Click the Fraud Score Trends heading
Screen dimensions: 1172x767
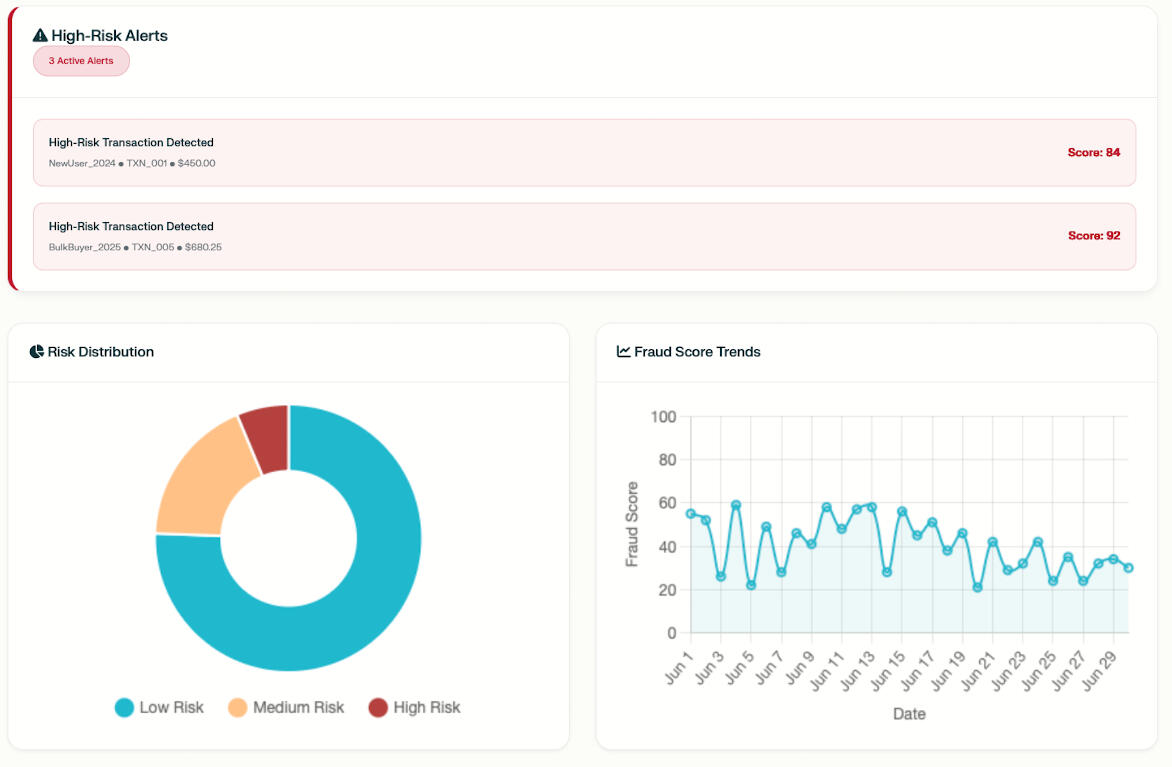click(697, 352)
